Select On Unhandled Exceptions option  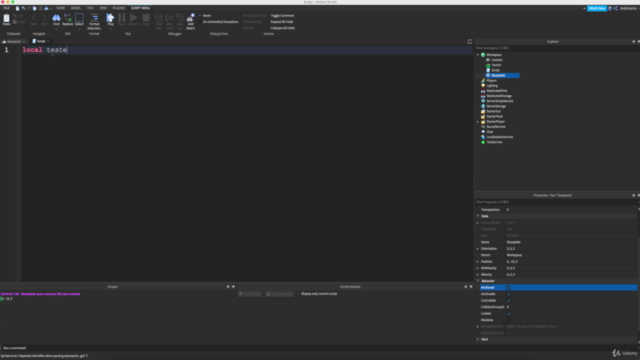pos(220,22)
